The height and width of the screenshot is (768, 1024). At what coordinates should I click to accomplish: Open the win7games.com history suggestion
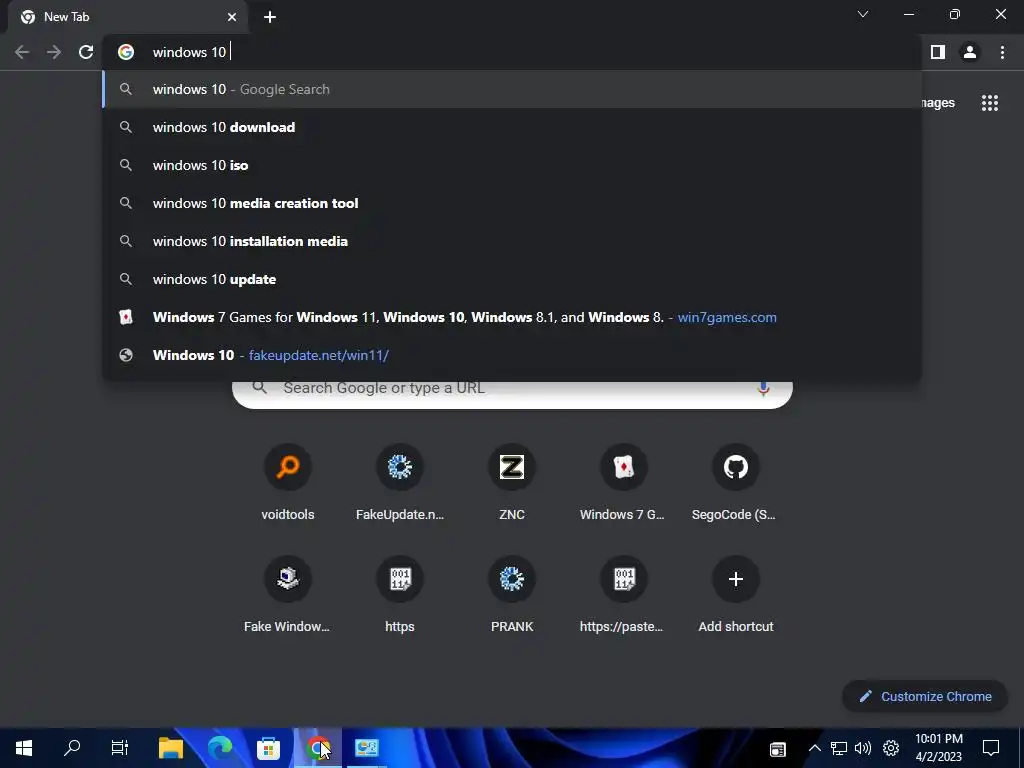click(x=512, y=317)
